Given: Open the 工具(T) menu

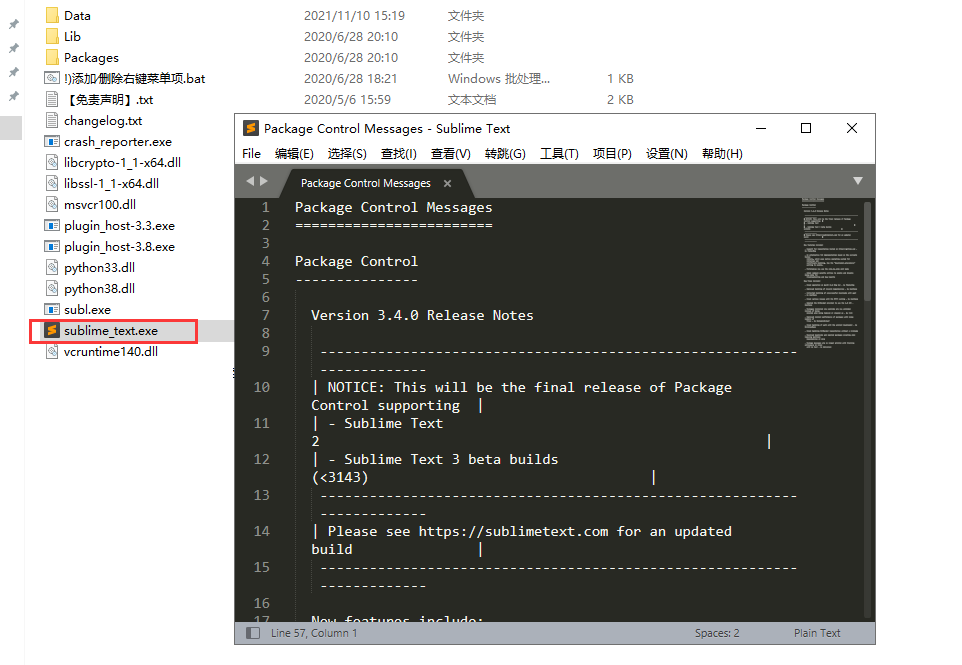Looking at the screenshot, I should pos(559,153).
